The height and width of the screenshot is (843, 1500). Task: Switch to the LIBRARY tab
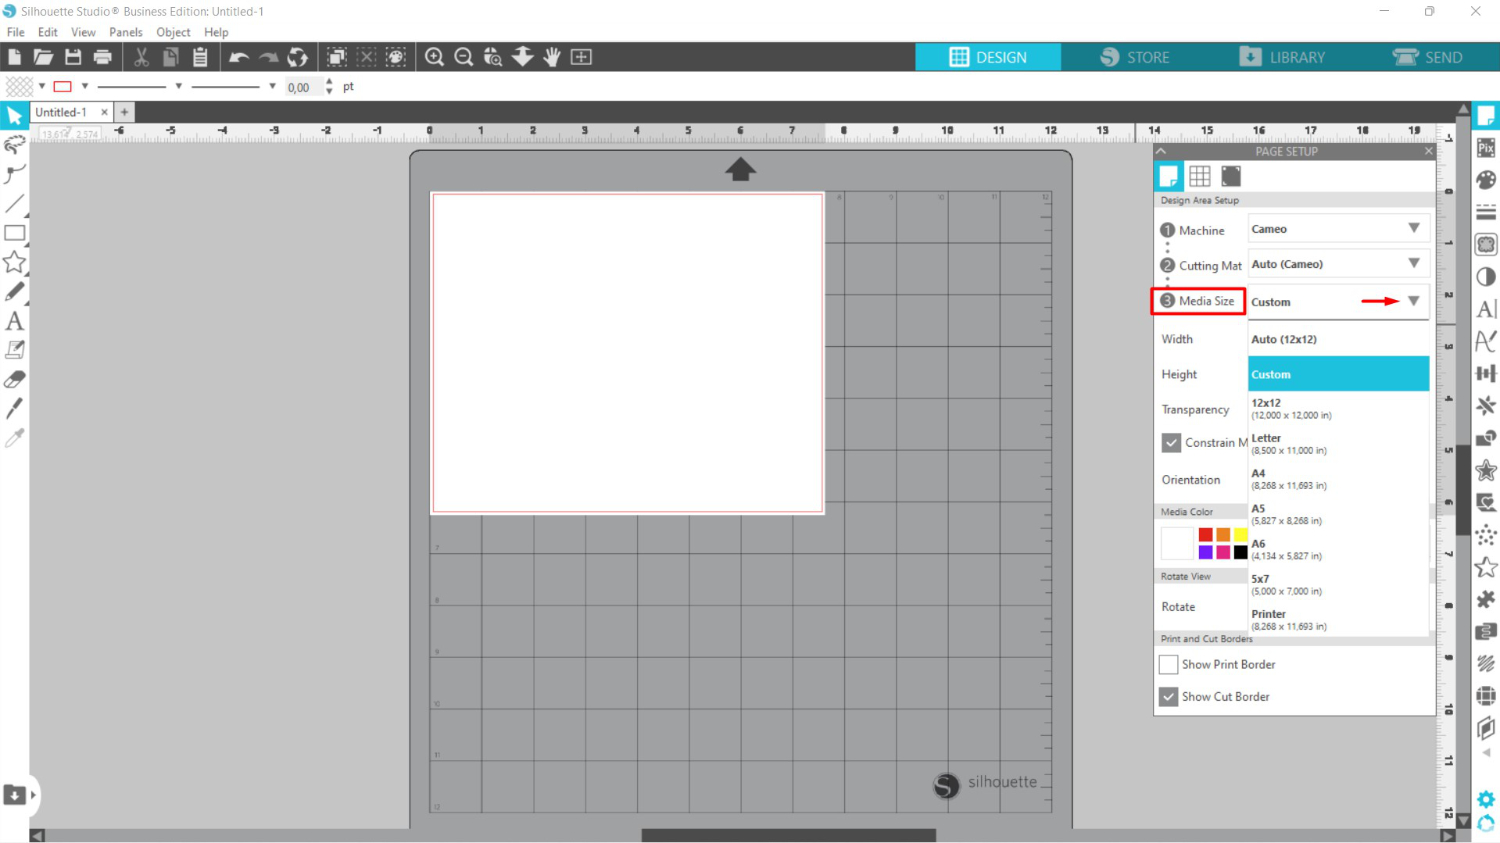pos(1281,57)
